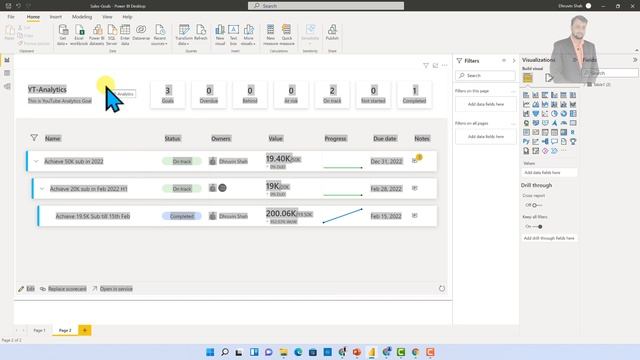Select the Goals trophy visualization
The image size is (640, 360).
(573, 141)
